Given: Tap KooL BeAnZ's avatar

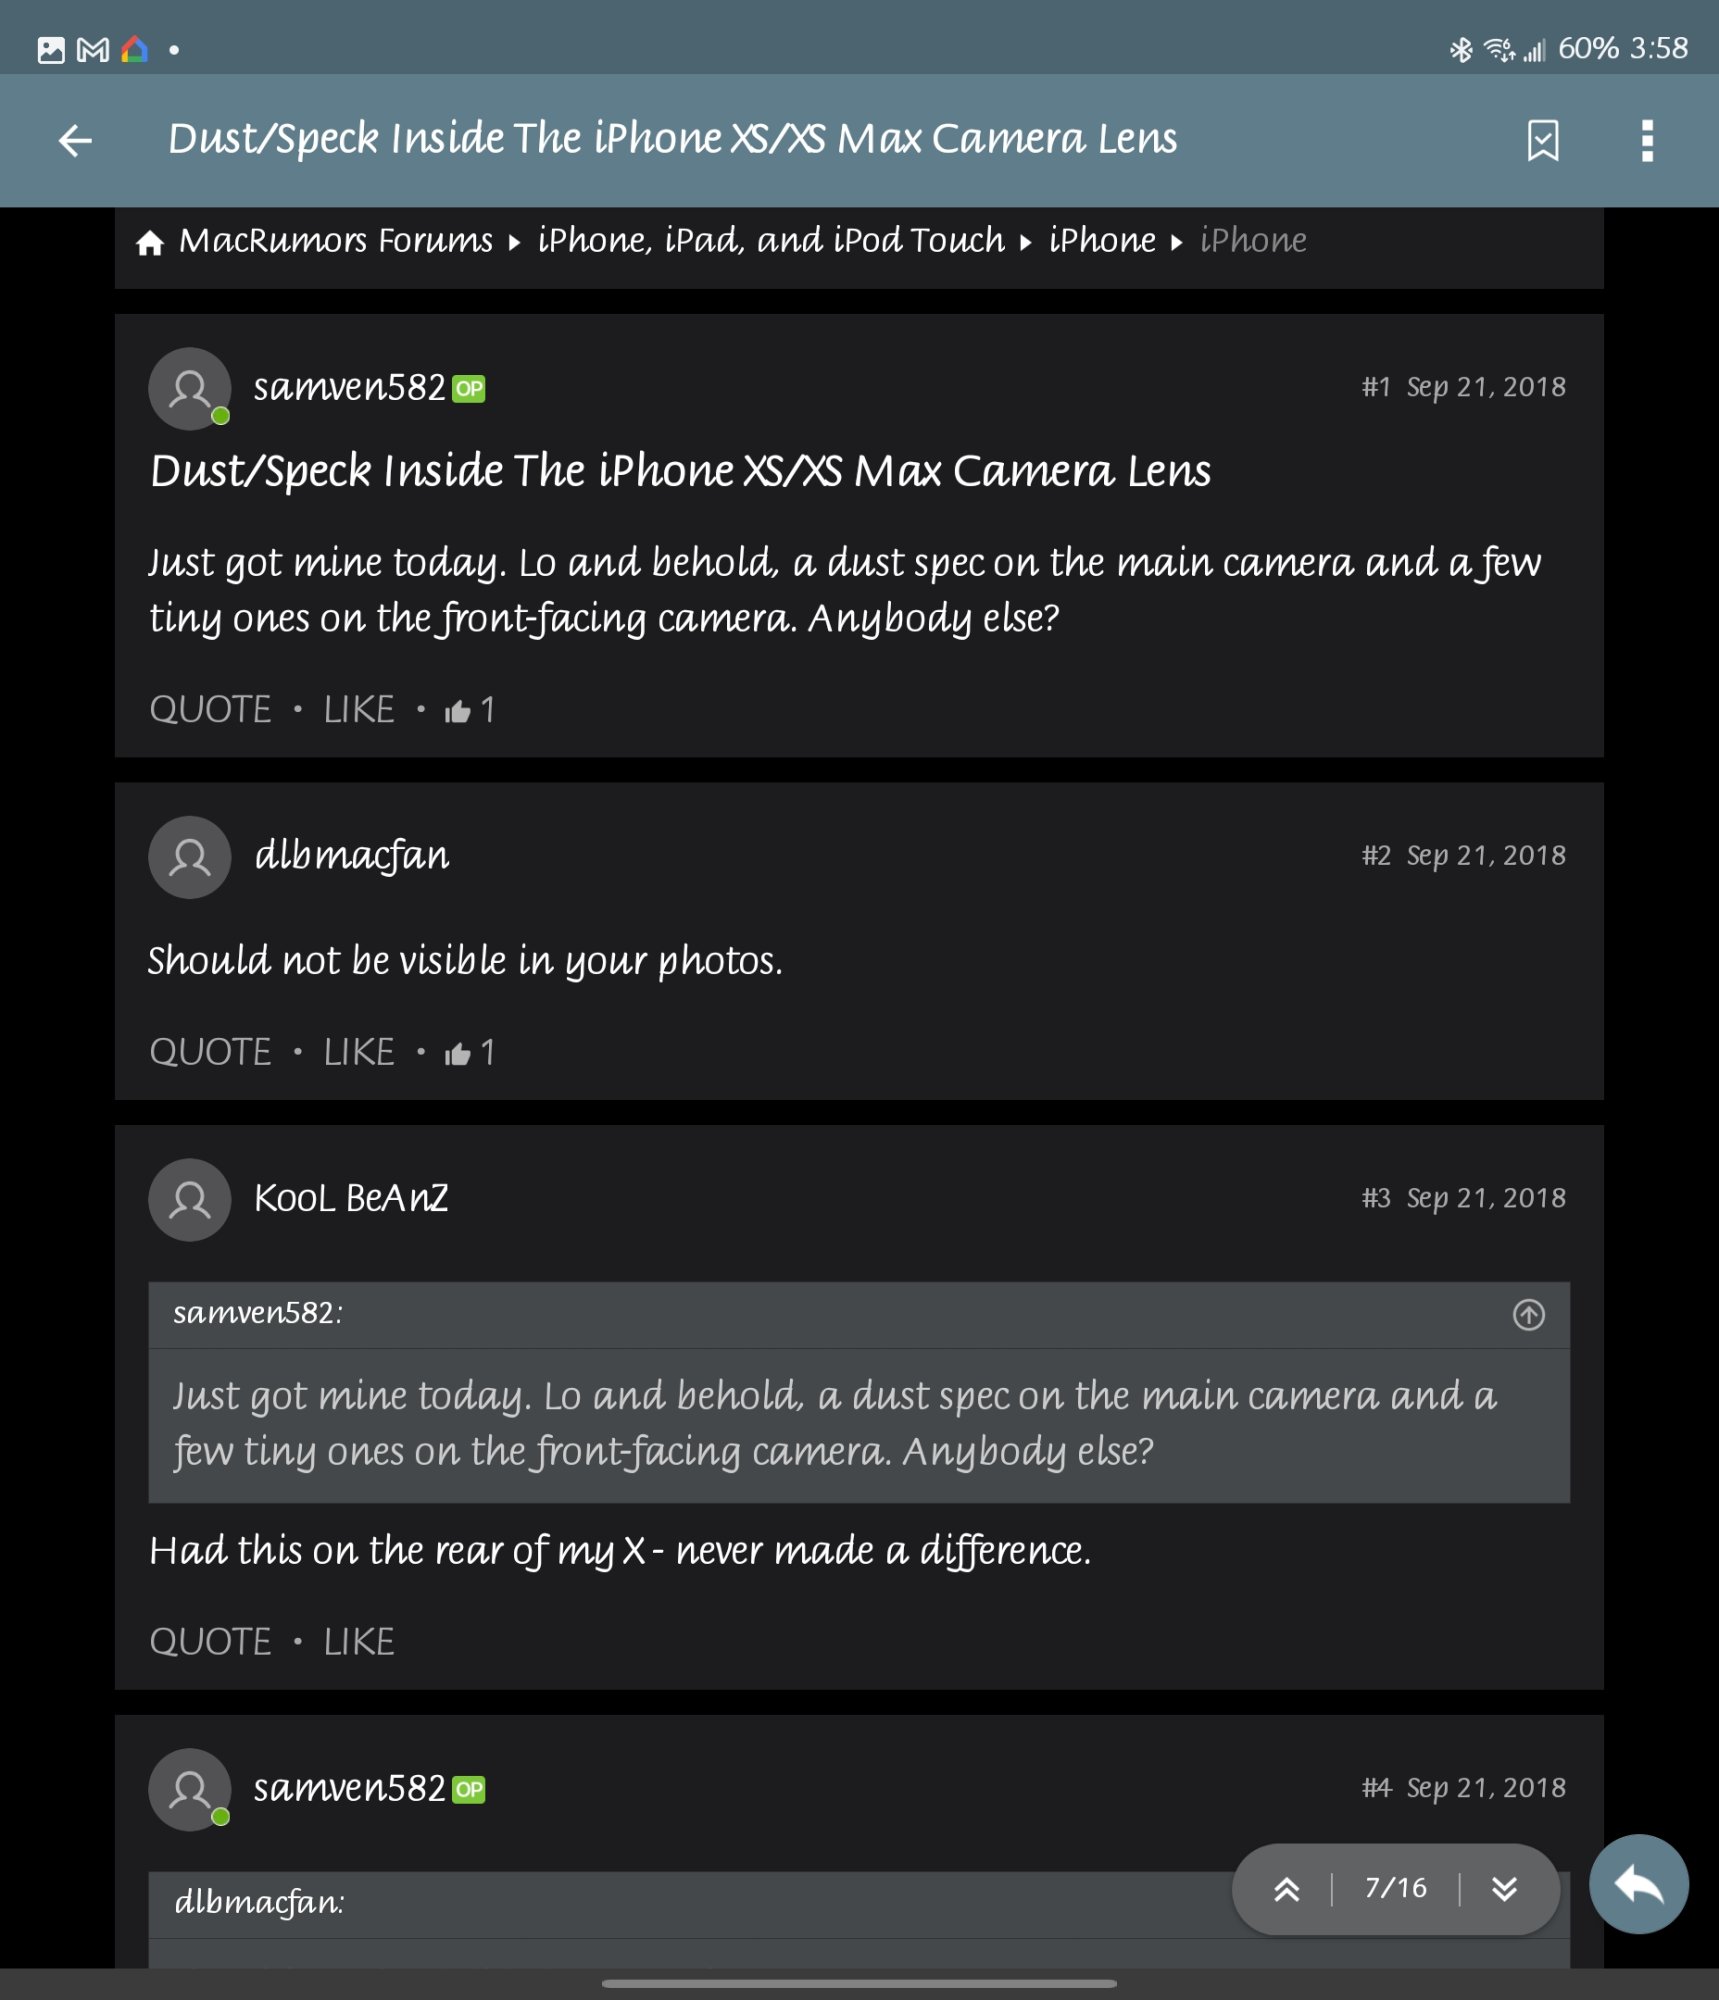Looking at the screenshot, I should point(190,1200).
